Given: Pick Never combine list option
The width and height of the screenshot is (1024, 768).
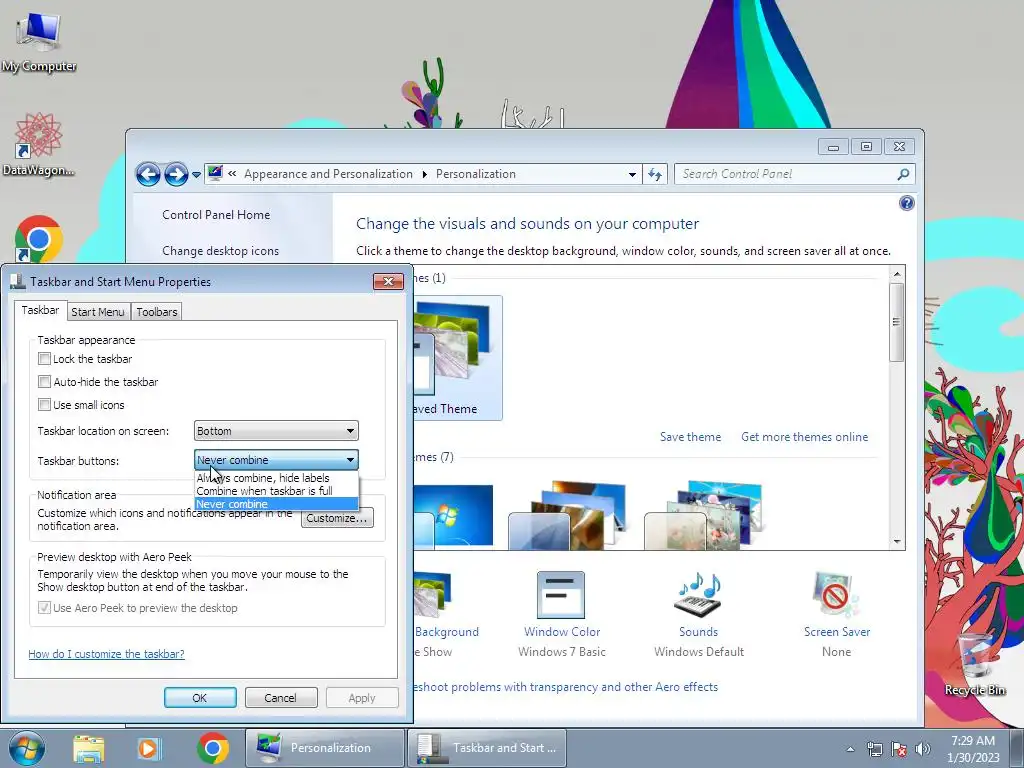Looking at the screenshot, I should [276, 504].
